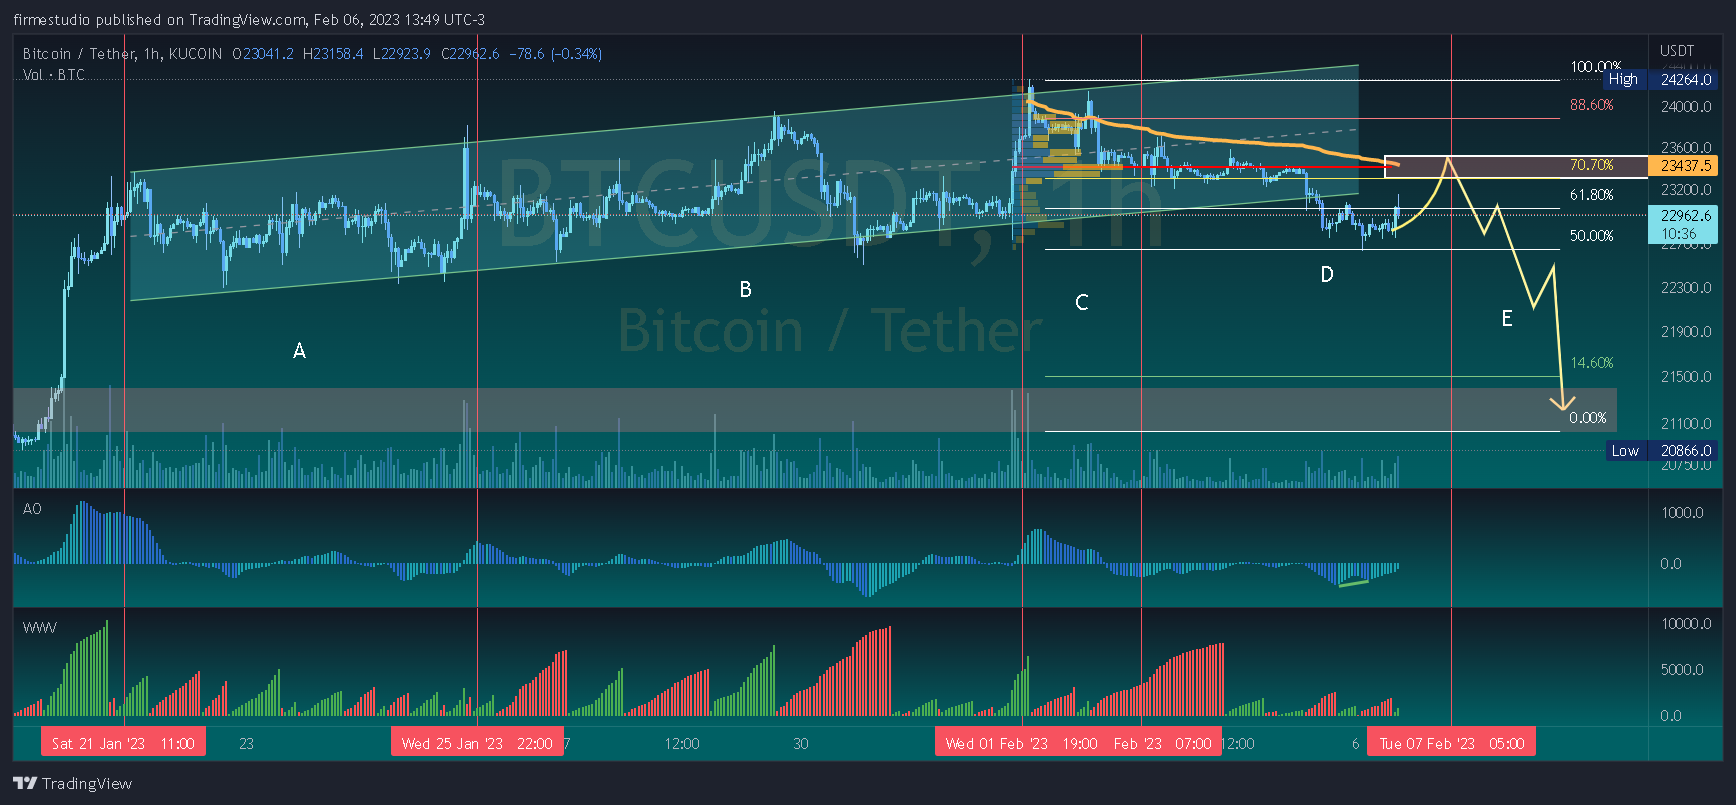Click the TradingView logo at bottom left
Screen dimensions: 1736x805
[72, 783]
